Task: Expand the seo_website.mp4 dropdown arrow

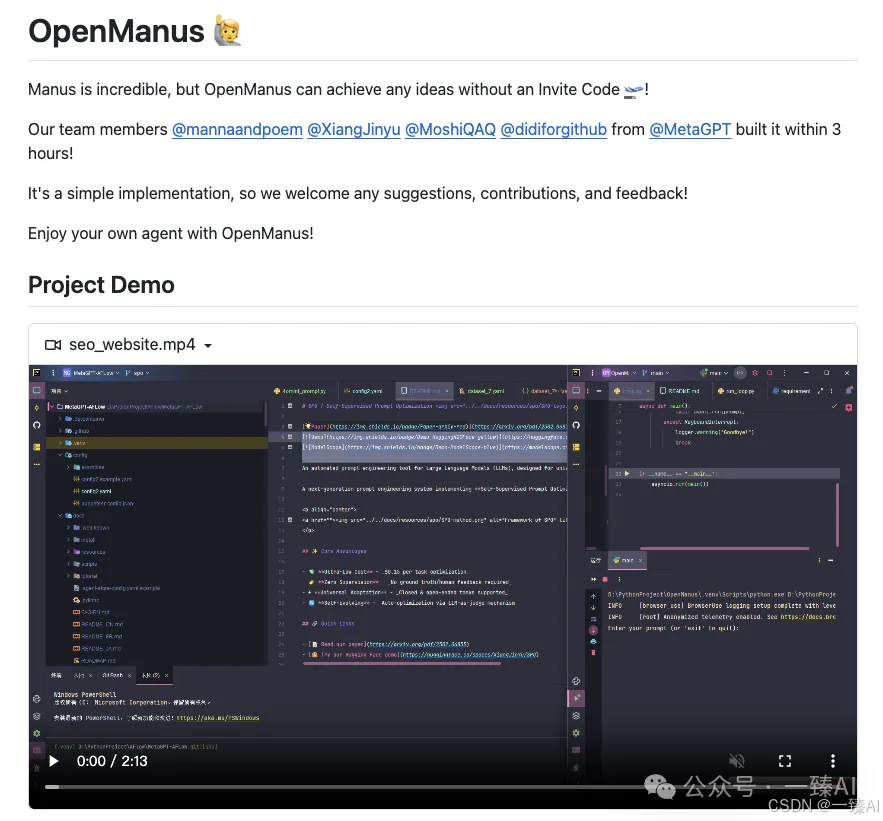Action: (x=208, y=346)
